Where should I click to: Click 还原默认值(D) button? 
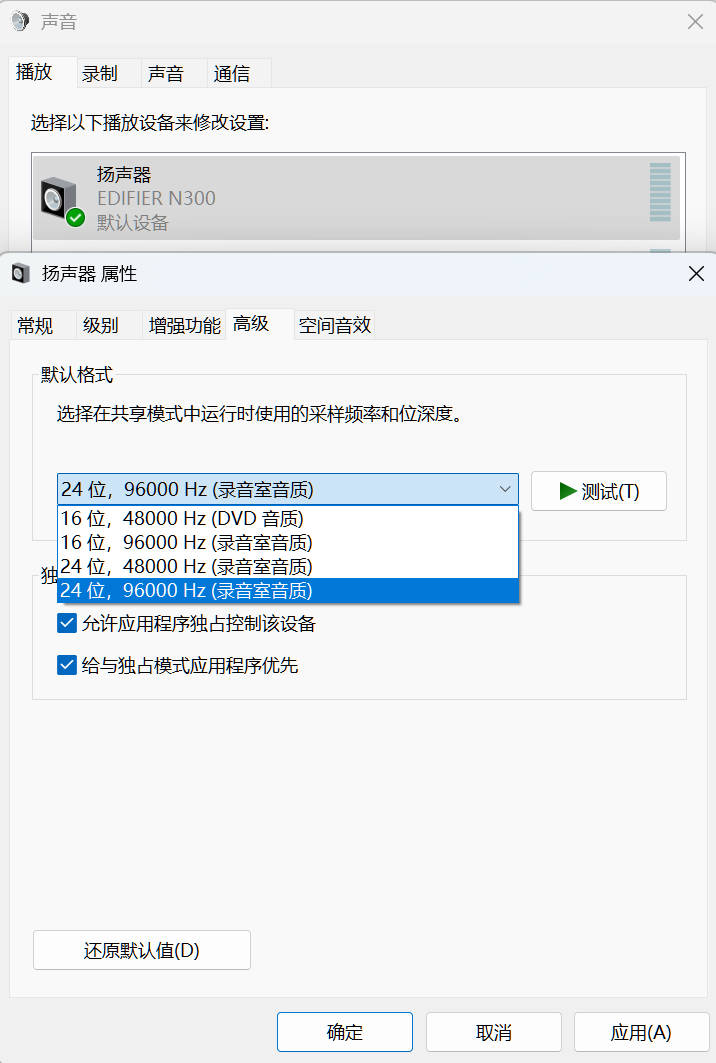(142, 950)
